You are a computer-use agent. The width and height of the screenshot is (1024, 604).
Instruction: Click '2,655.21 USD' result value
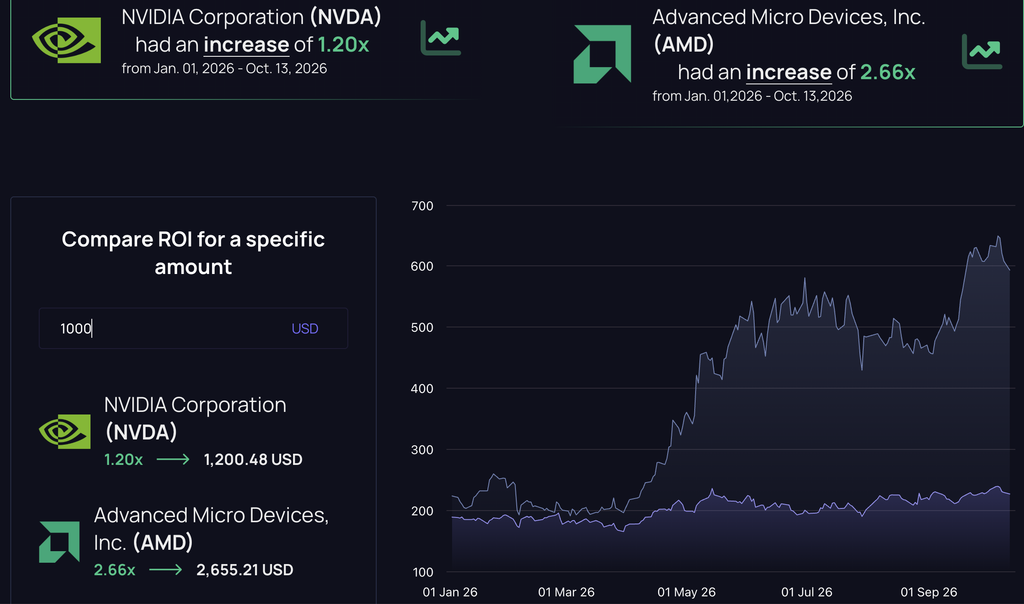pos(245,570)
